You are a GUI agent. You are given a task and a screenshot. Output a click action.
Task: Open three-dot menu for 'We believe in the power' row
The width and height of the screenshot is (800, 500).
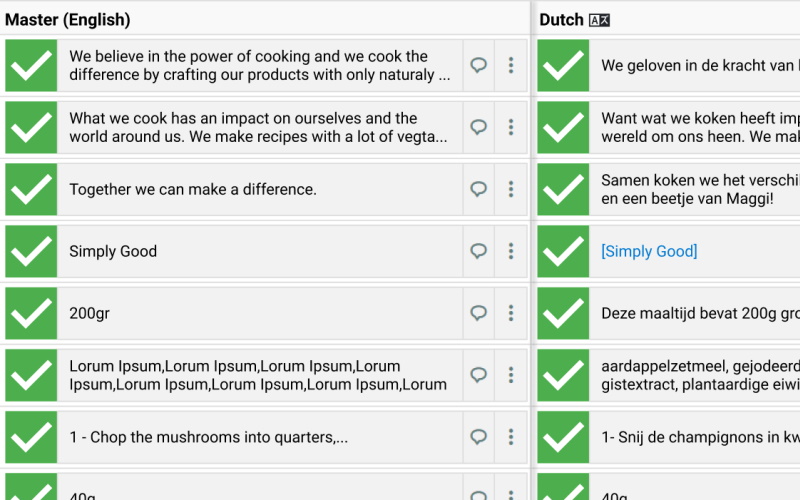[511, 65]
